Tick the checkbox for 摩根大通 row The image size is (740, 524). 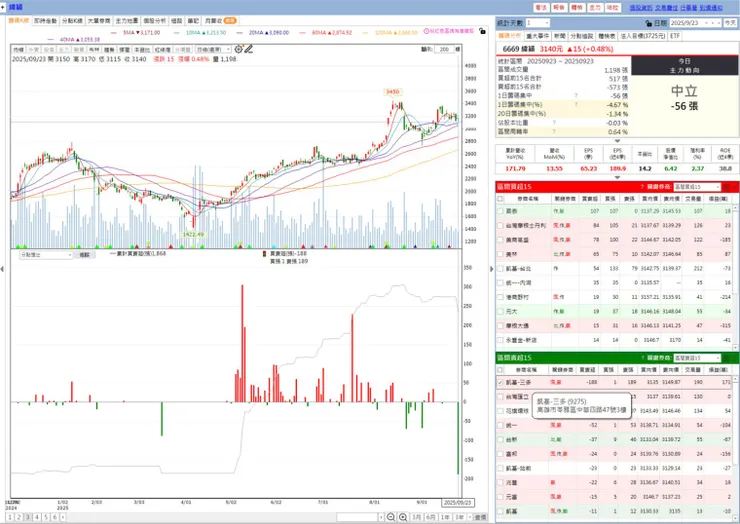tap(500, 326)
